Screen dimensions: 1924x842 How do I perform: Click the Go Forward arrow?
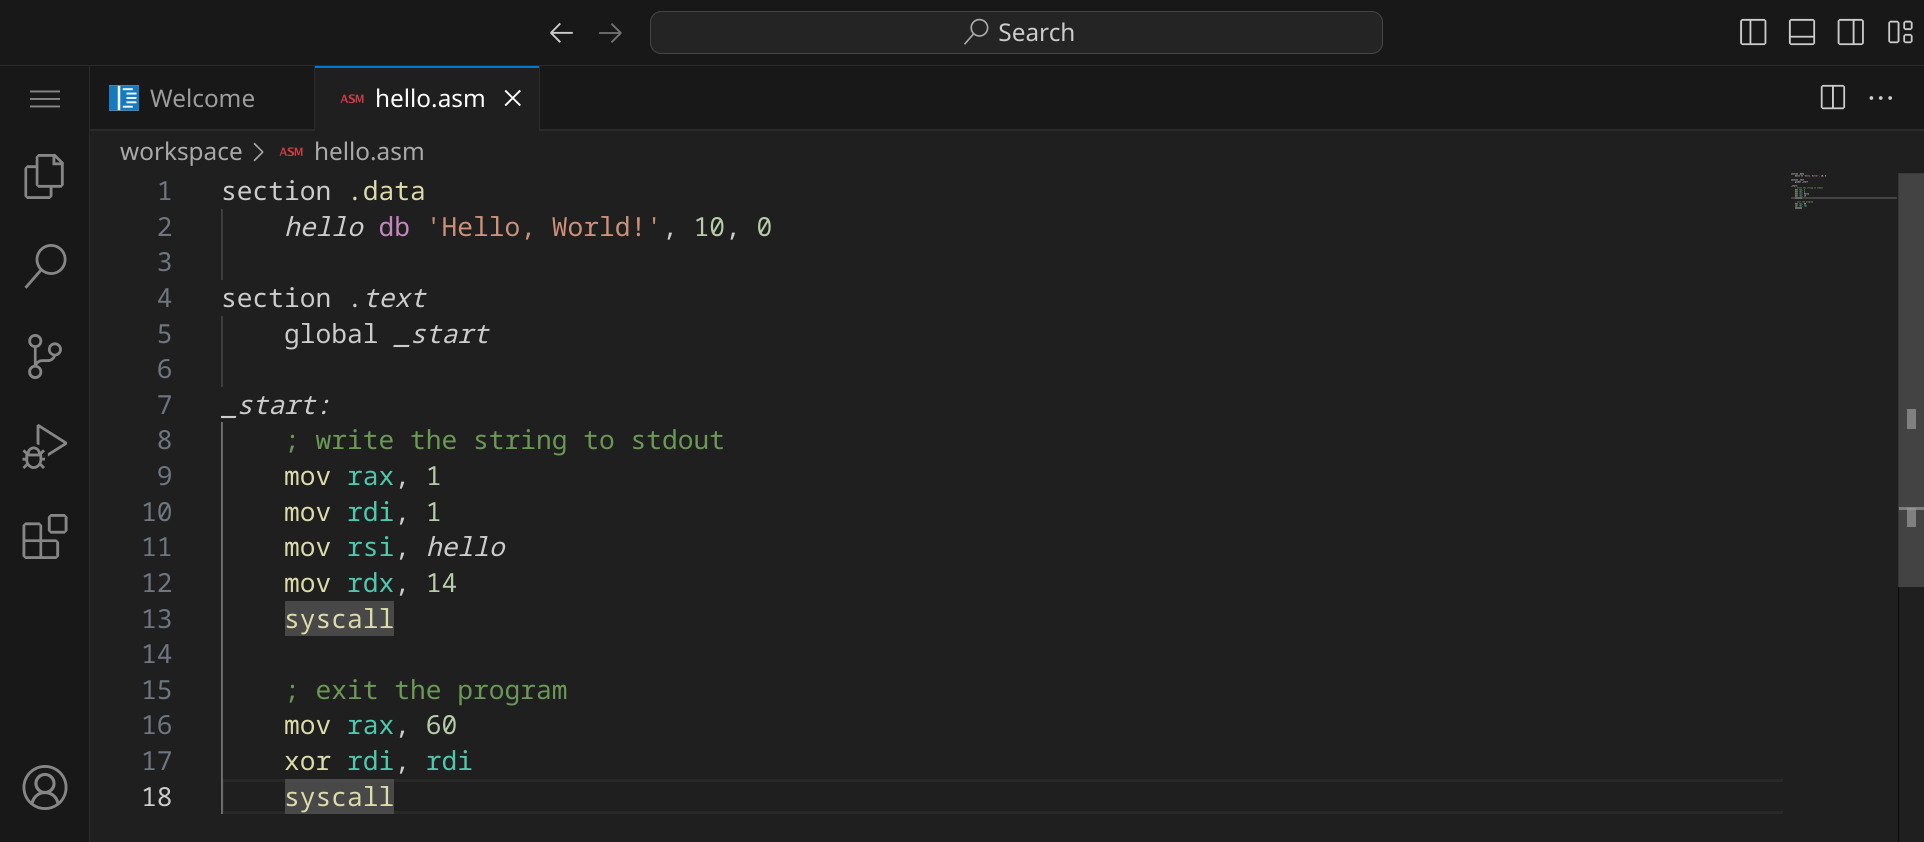click(x=610, y=33)
